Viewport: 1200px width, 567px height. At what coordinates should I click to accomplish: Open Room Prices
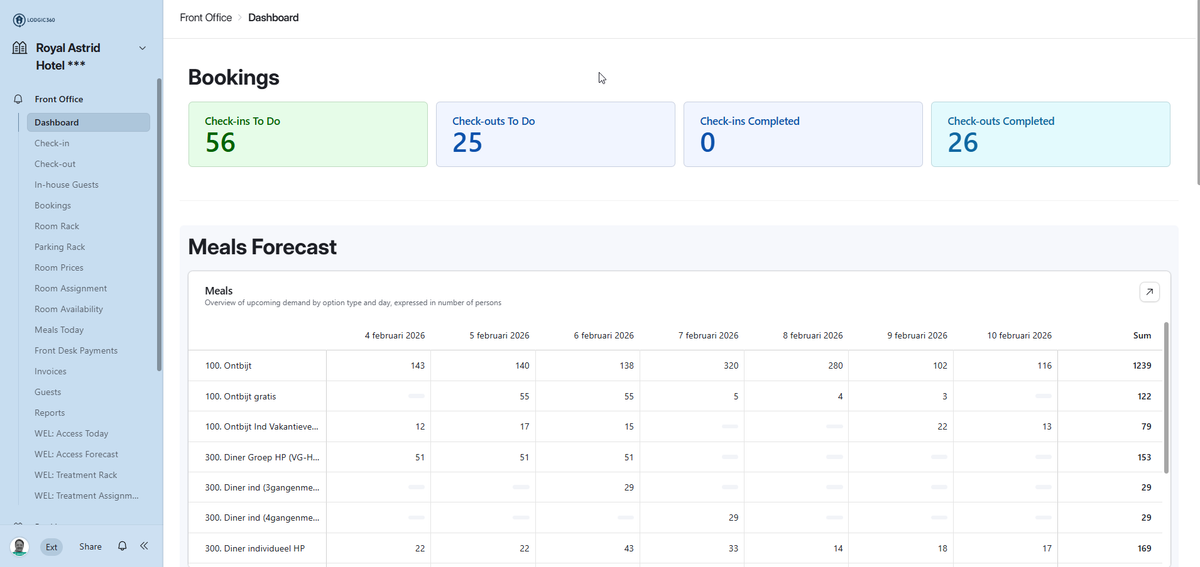pos(59,268)
